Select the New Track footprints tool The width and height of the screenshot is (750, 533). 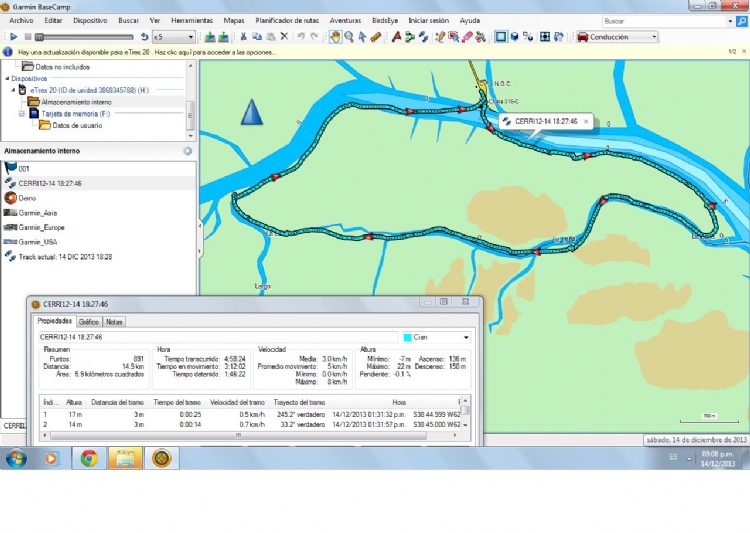click(423, 37)
